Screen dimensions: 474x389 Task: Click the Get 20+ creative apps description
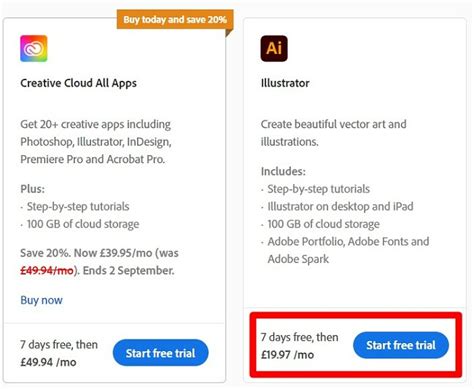tap(96, 142)
